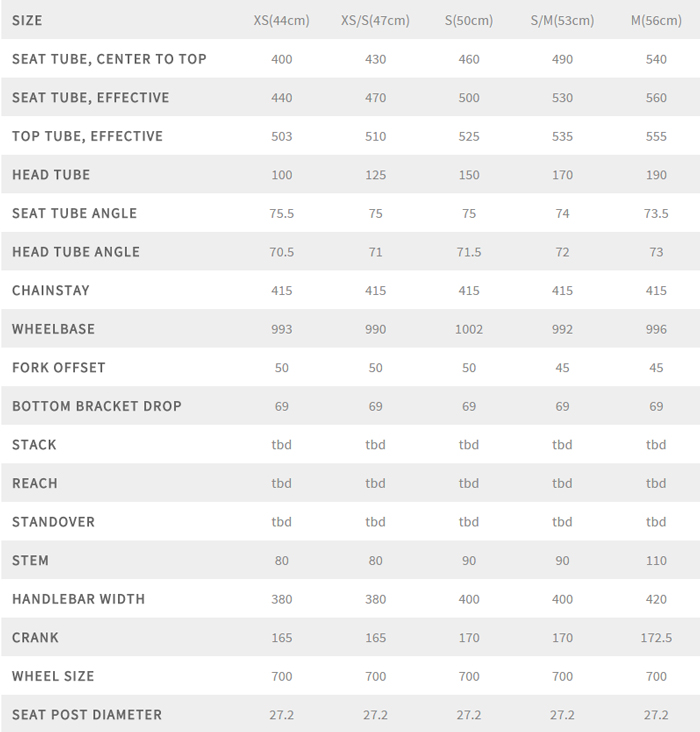Select the XS/S(47cm) column header
700x732 pixels.
(375, 21)
